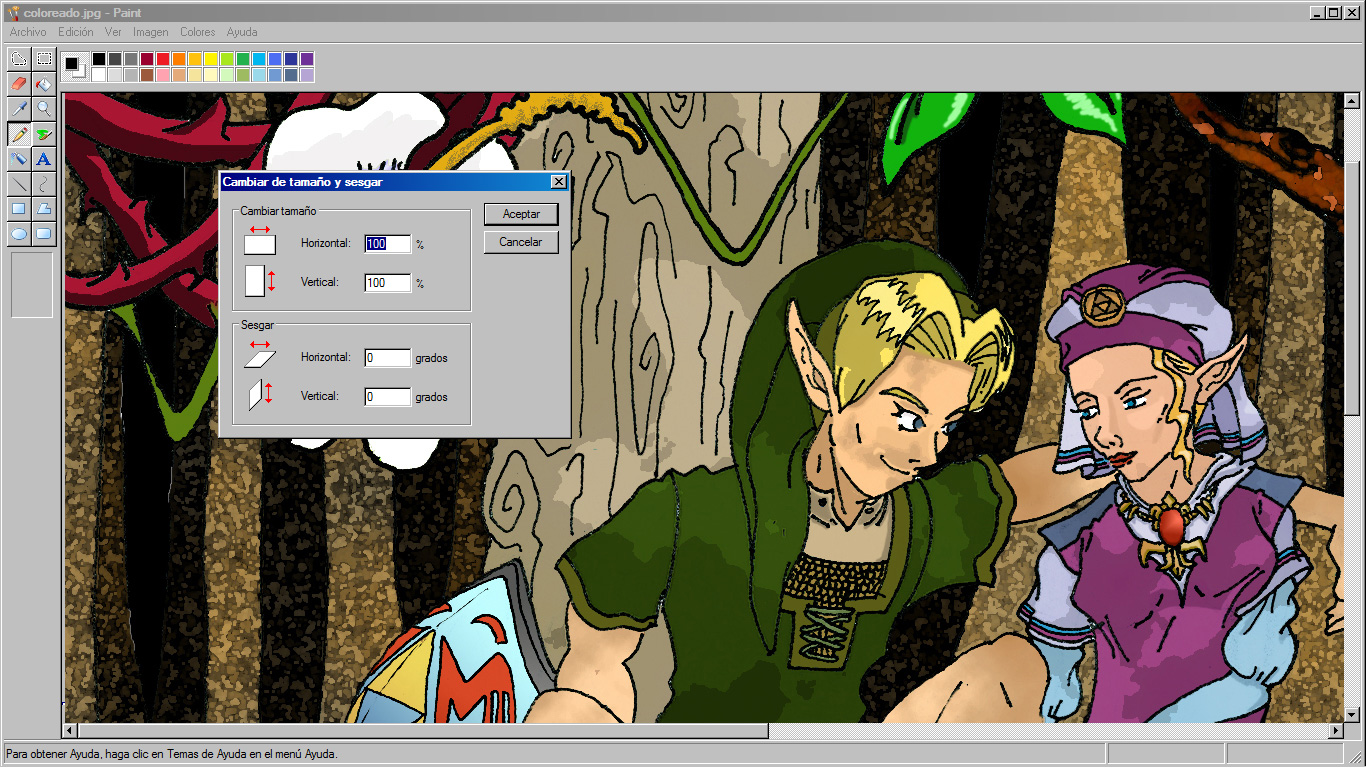Select the Free-form select tool
The image size is (1366, 768).
click(19, 58)
